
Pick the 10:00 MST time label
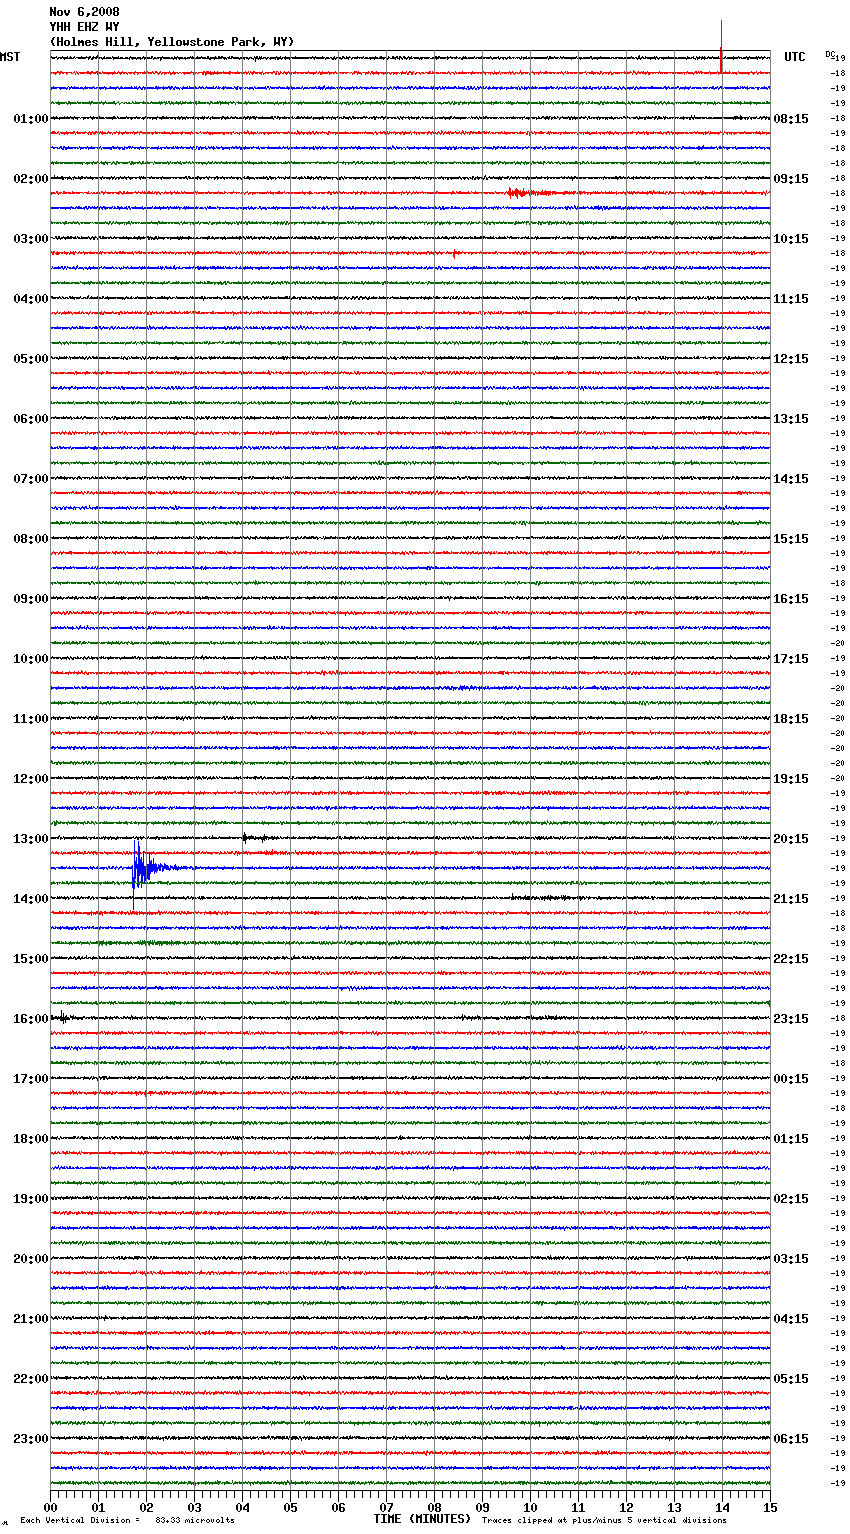point(31,659)
